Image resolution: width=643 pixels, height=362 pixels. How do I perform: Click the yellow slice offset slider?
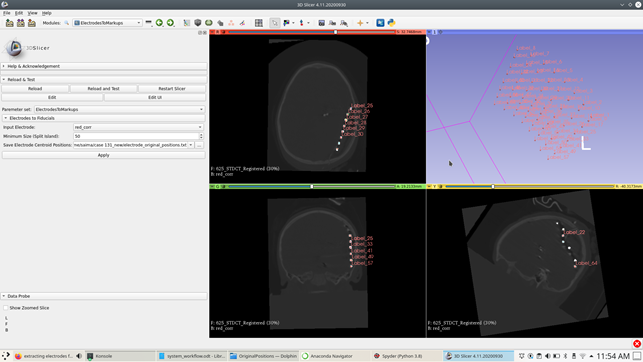[529, 186]
